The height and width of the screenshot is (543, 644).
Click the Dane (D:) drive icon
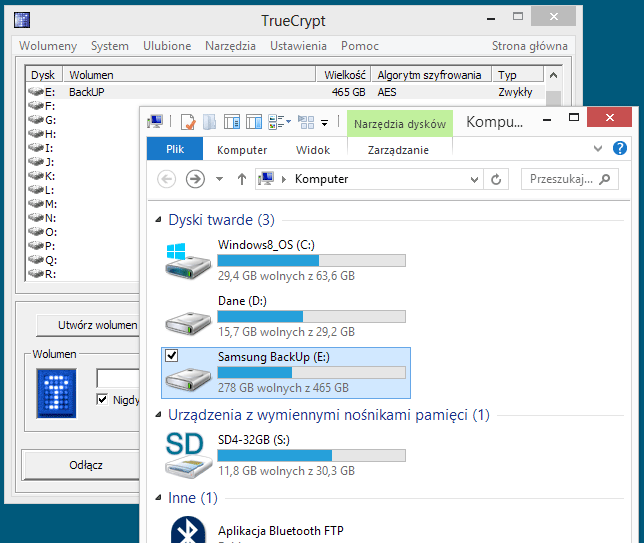click(188, 323)
